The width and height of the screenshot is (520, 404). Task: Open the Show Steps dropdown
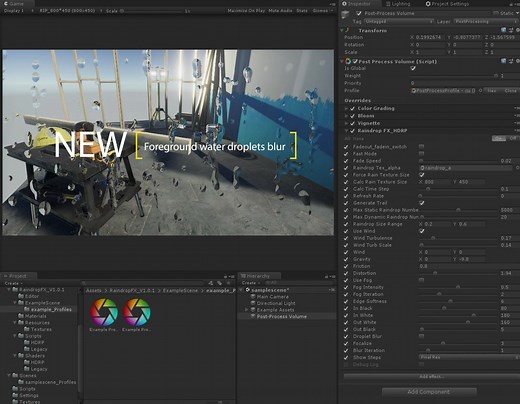[469, 357]
